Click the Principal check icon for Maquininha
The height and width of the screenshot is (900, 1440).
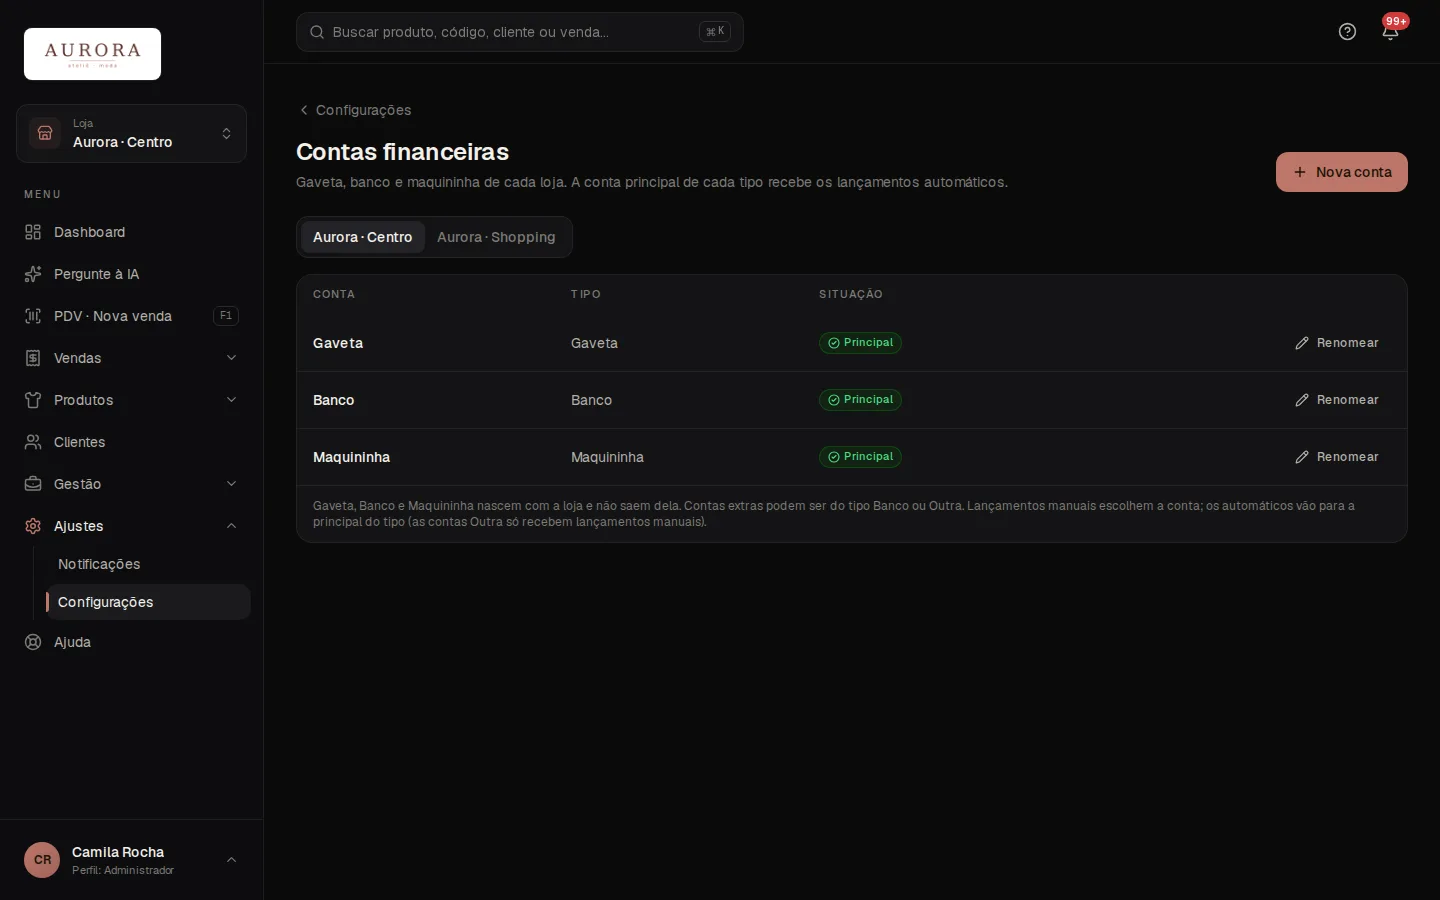coord(833,457)
